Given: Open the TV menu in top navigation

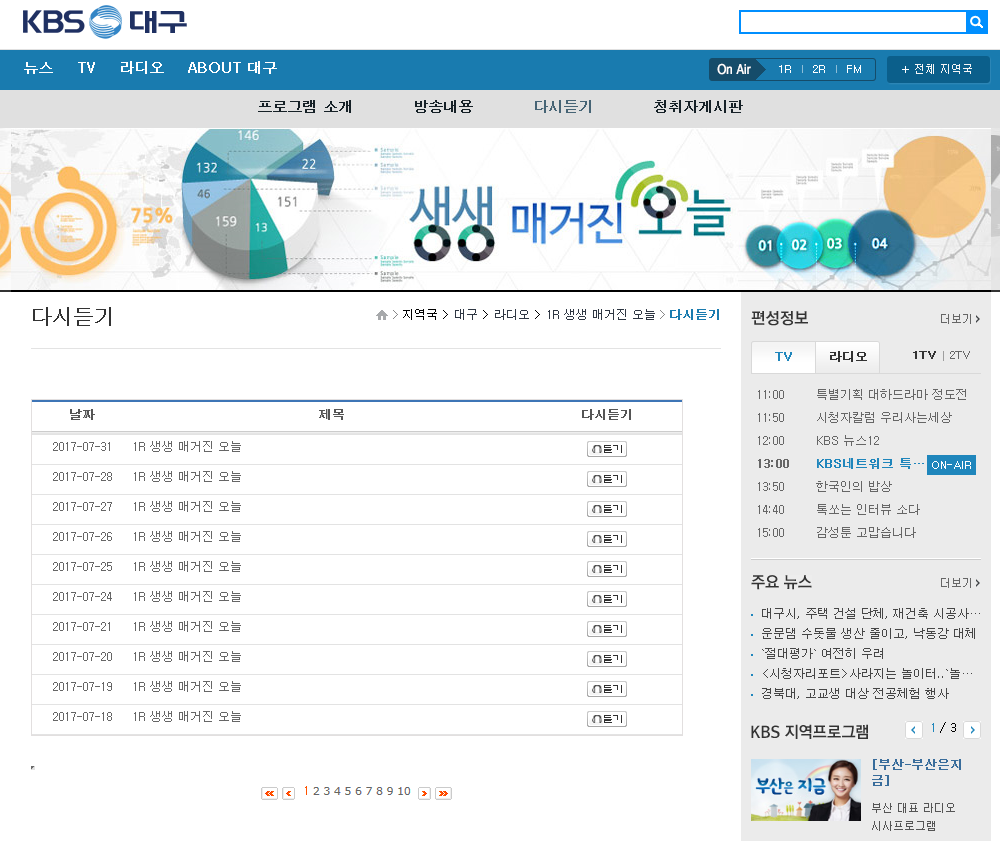Looking at the screenshot, I should coord(87,68).
